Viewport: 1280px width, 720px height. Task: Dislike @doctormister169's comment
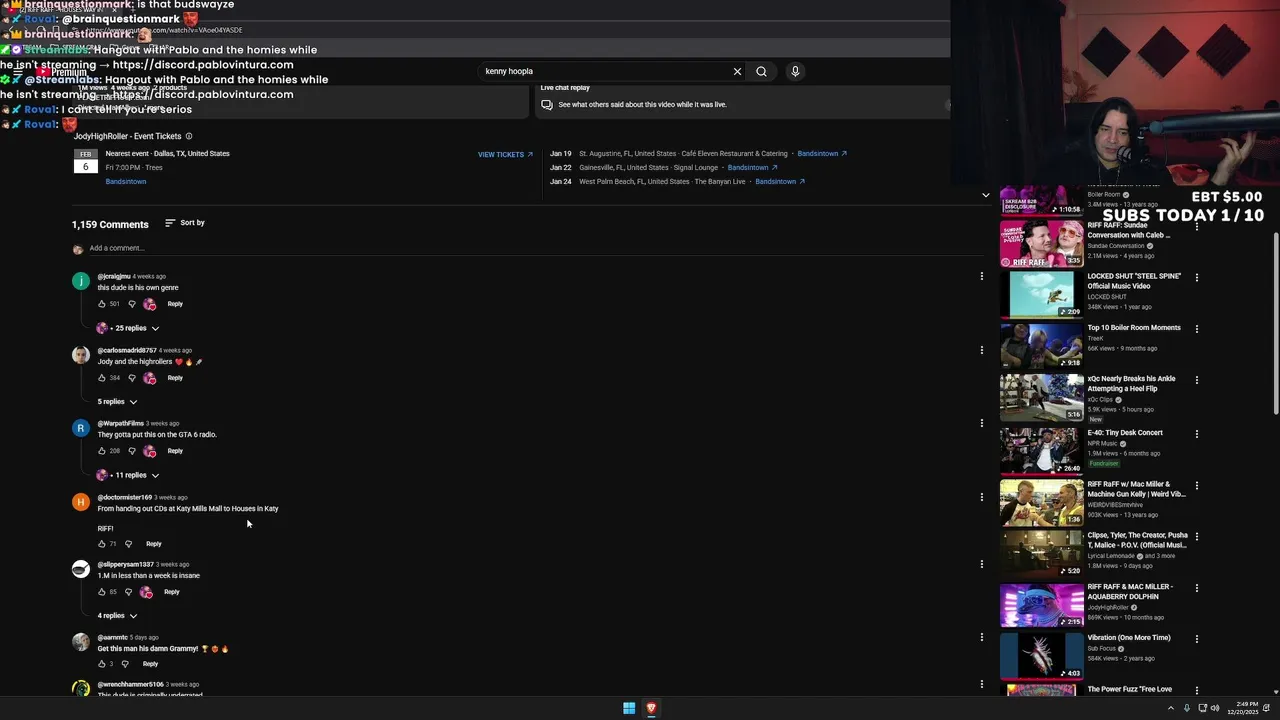pyautogui.click(x=128, y=544)
